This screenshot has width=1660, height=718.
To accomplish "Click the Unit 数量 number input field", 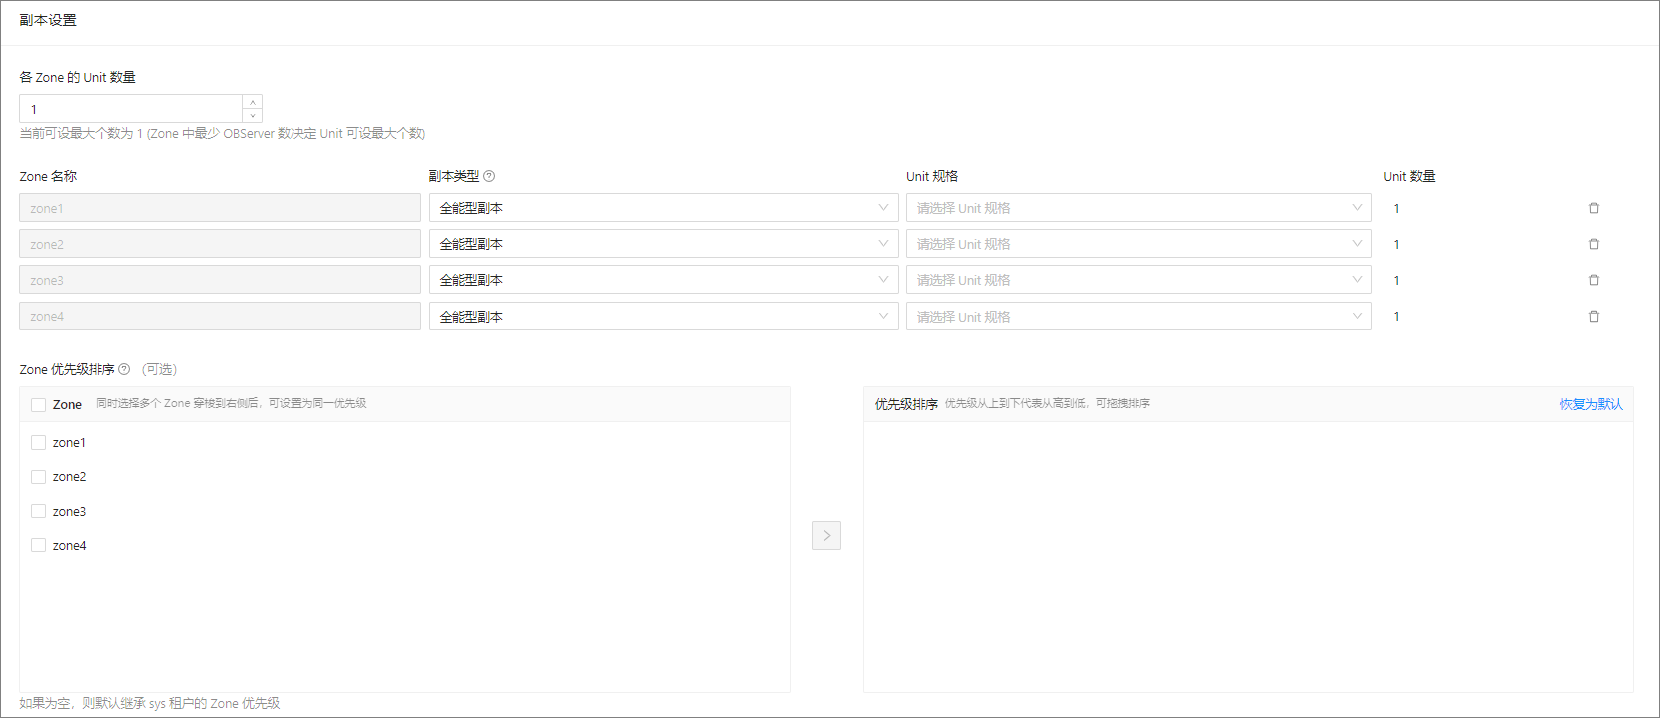I will 130,109.
